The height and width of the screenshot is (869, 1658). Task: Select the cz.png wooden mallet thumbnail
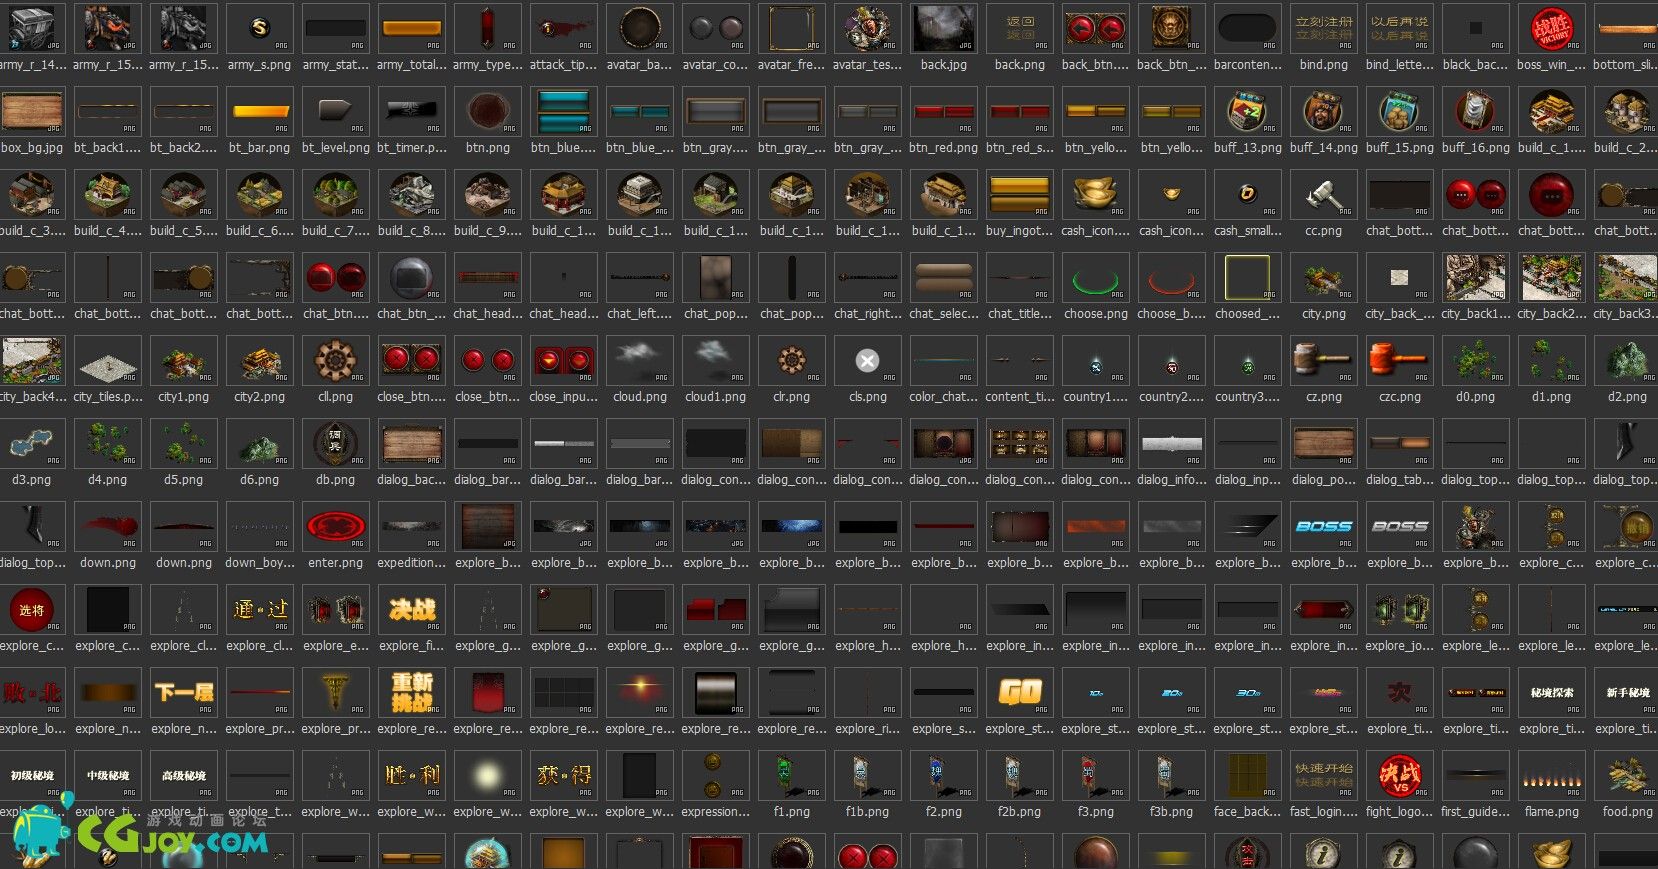pyautogui.click(x=1324, y=360)
